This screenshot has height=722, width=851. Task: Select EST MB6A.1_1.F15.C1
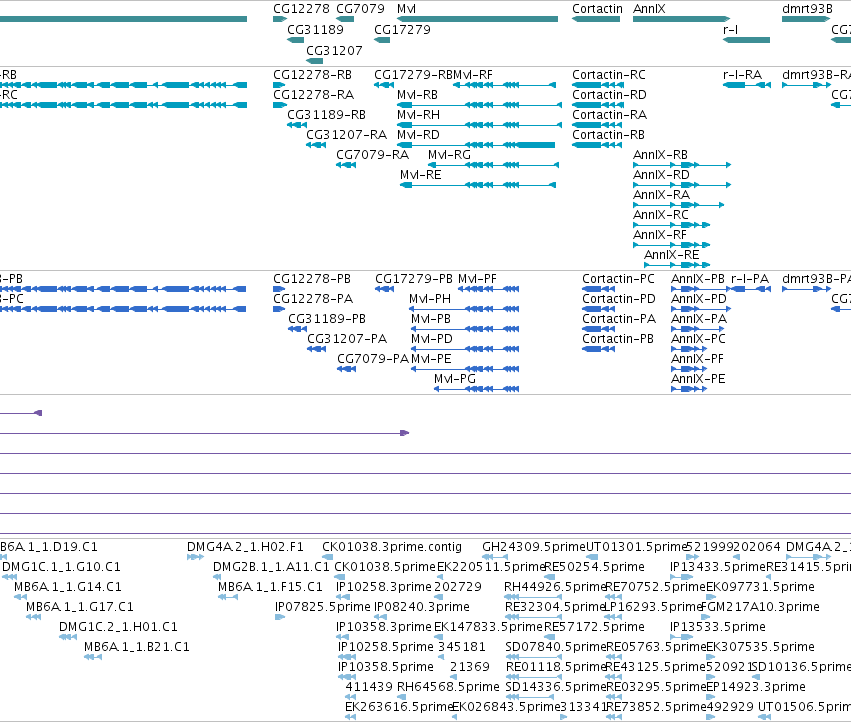tap(270, 587)
